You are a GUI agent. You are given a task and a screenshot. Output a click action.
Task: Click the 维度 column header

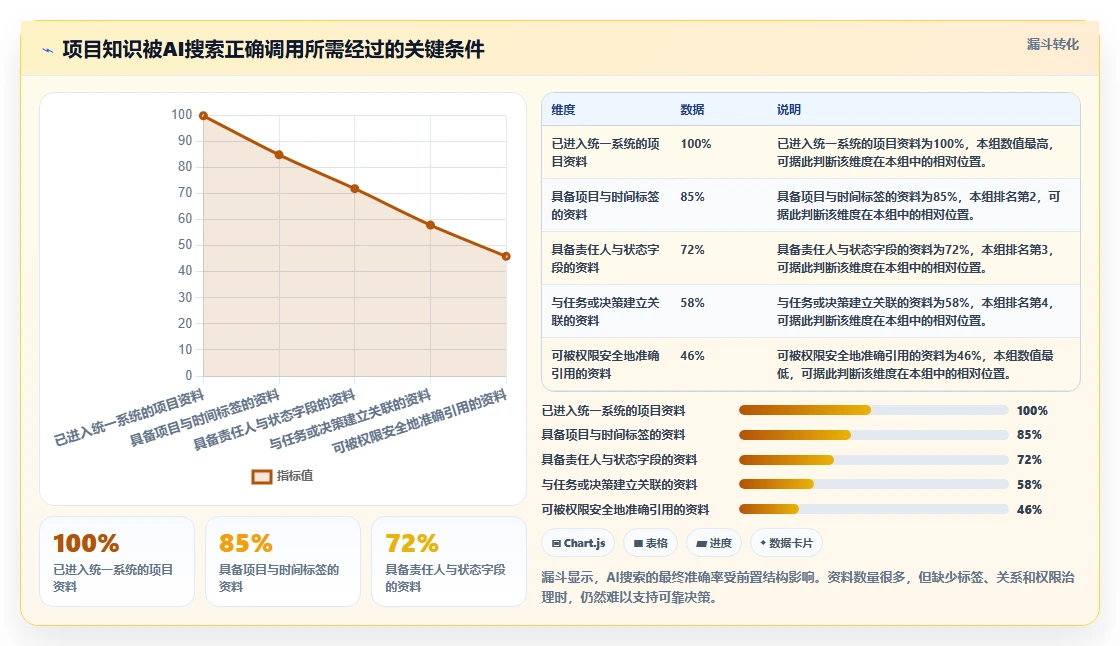[x=563, y=110]
